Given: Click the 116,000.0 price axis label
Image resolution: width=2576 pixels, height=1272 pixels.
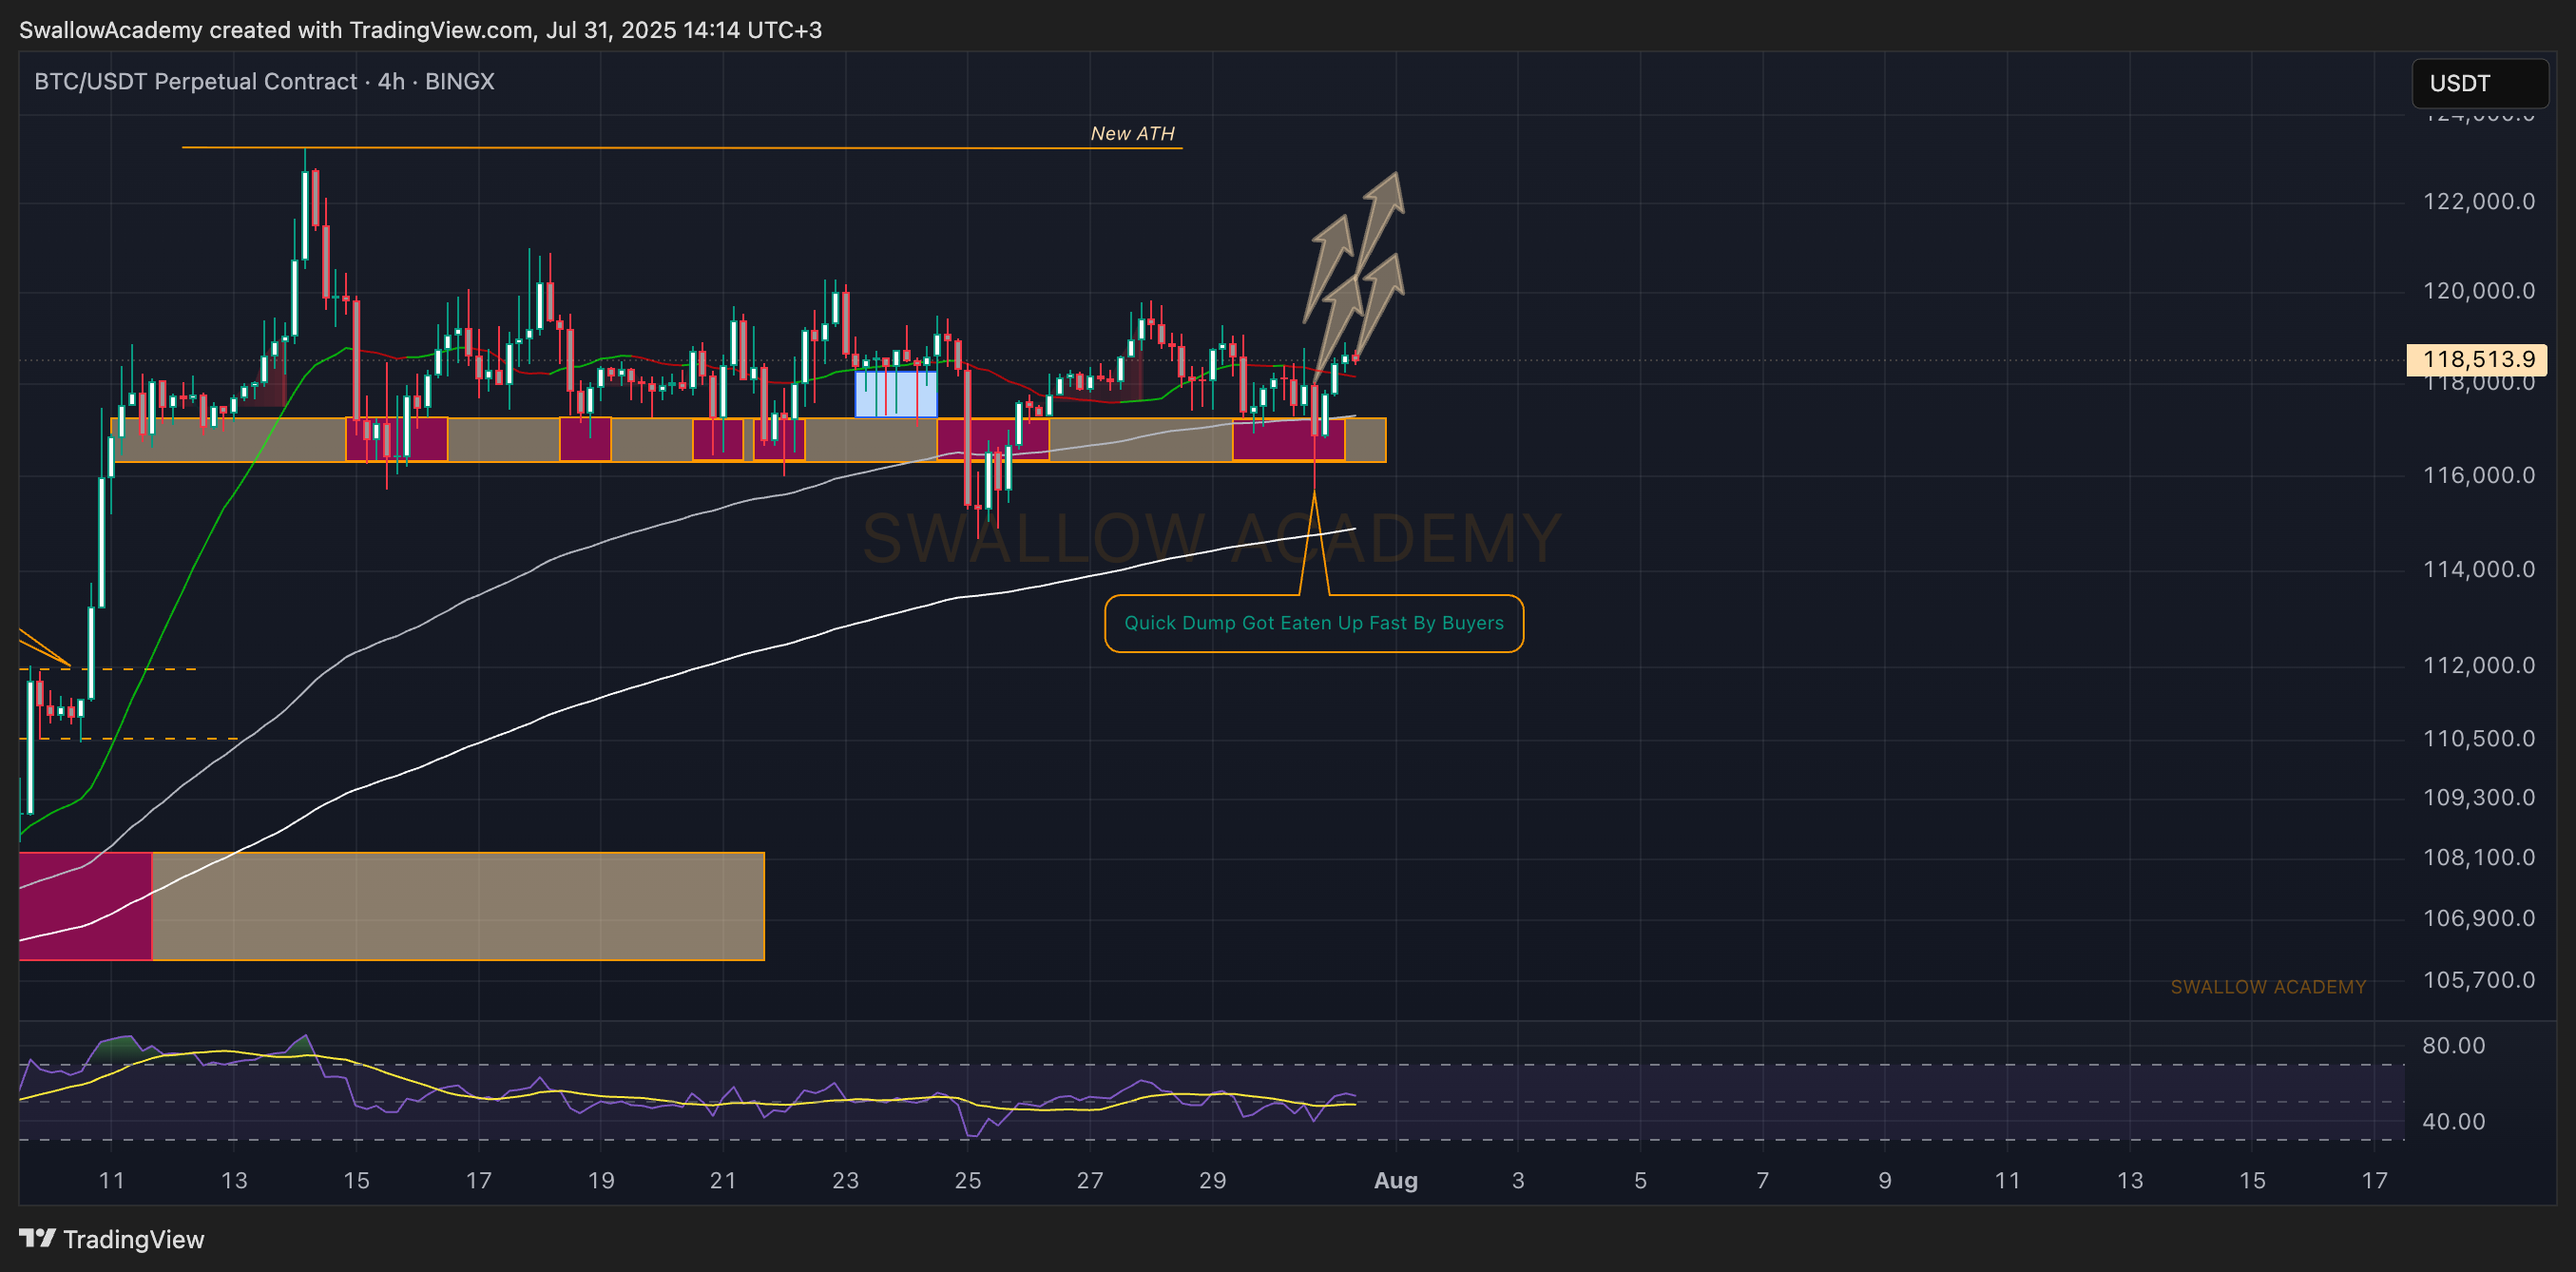Looking at the screenshot, I should [x=2478, y=475].
